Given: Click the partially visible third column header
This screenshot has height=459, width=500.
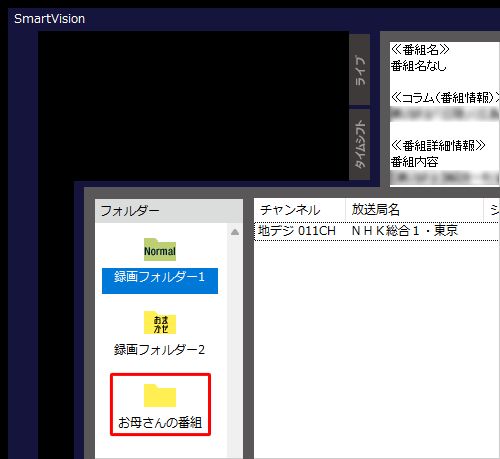Looking at the screenshot, I should (x=492, y=210).
